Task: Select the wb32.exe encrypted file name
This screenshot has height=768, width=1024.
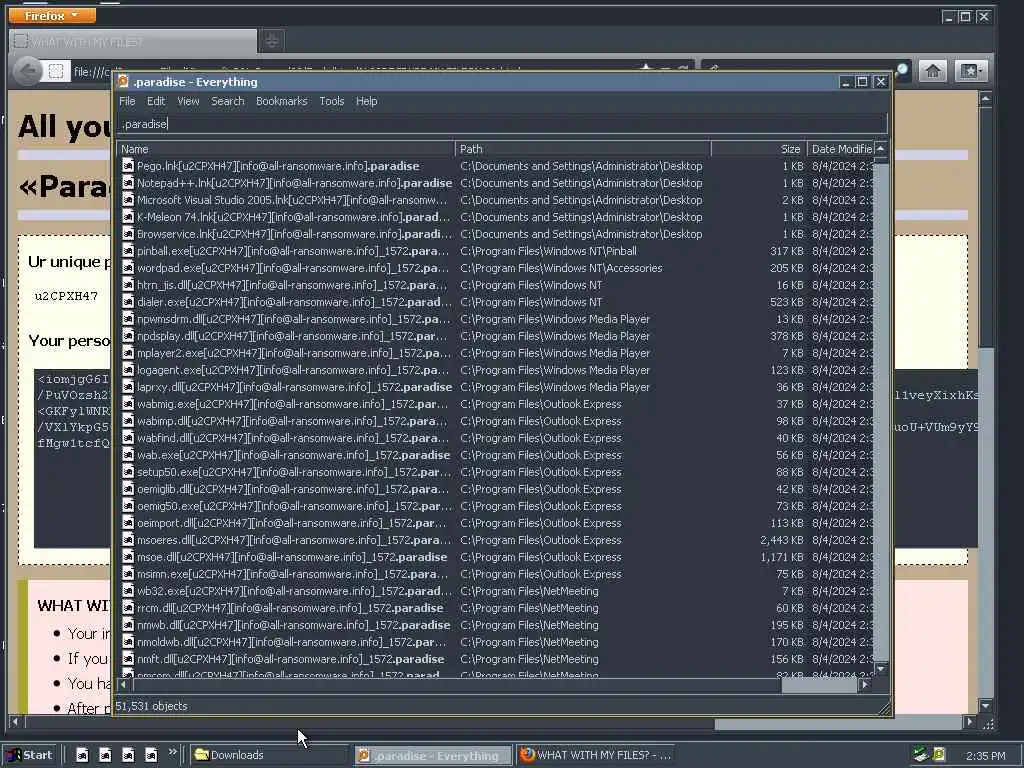Action: pyautogui.click(x=295, y=591)
